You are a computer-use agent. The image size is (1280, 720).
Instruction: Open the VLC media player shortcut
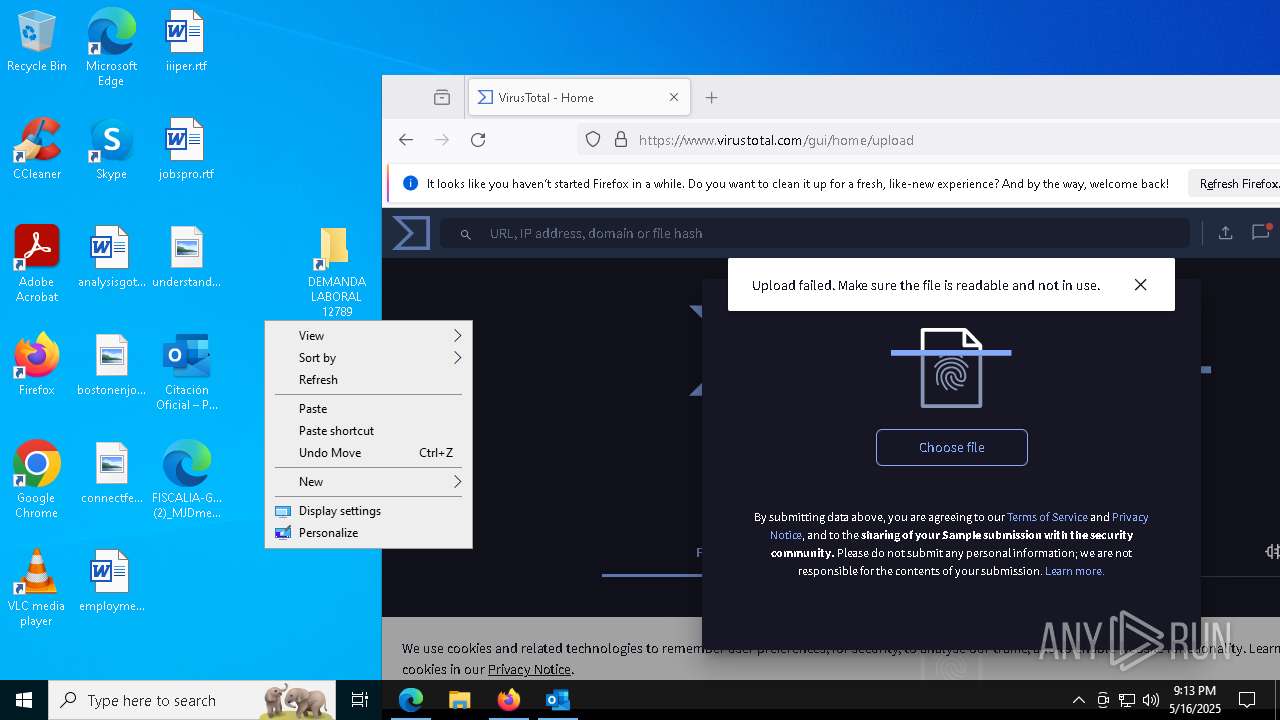tap(37, 588)
